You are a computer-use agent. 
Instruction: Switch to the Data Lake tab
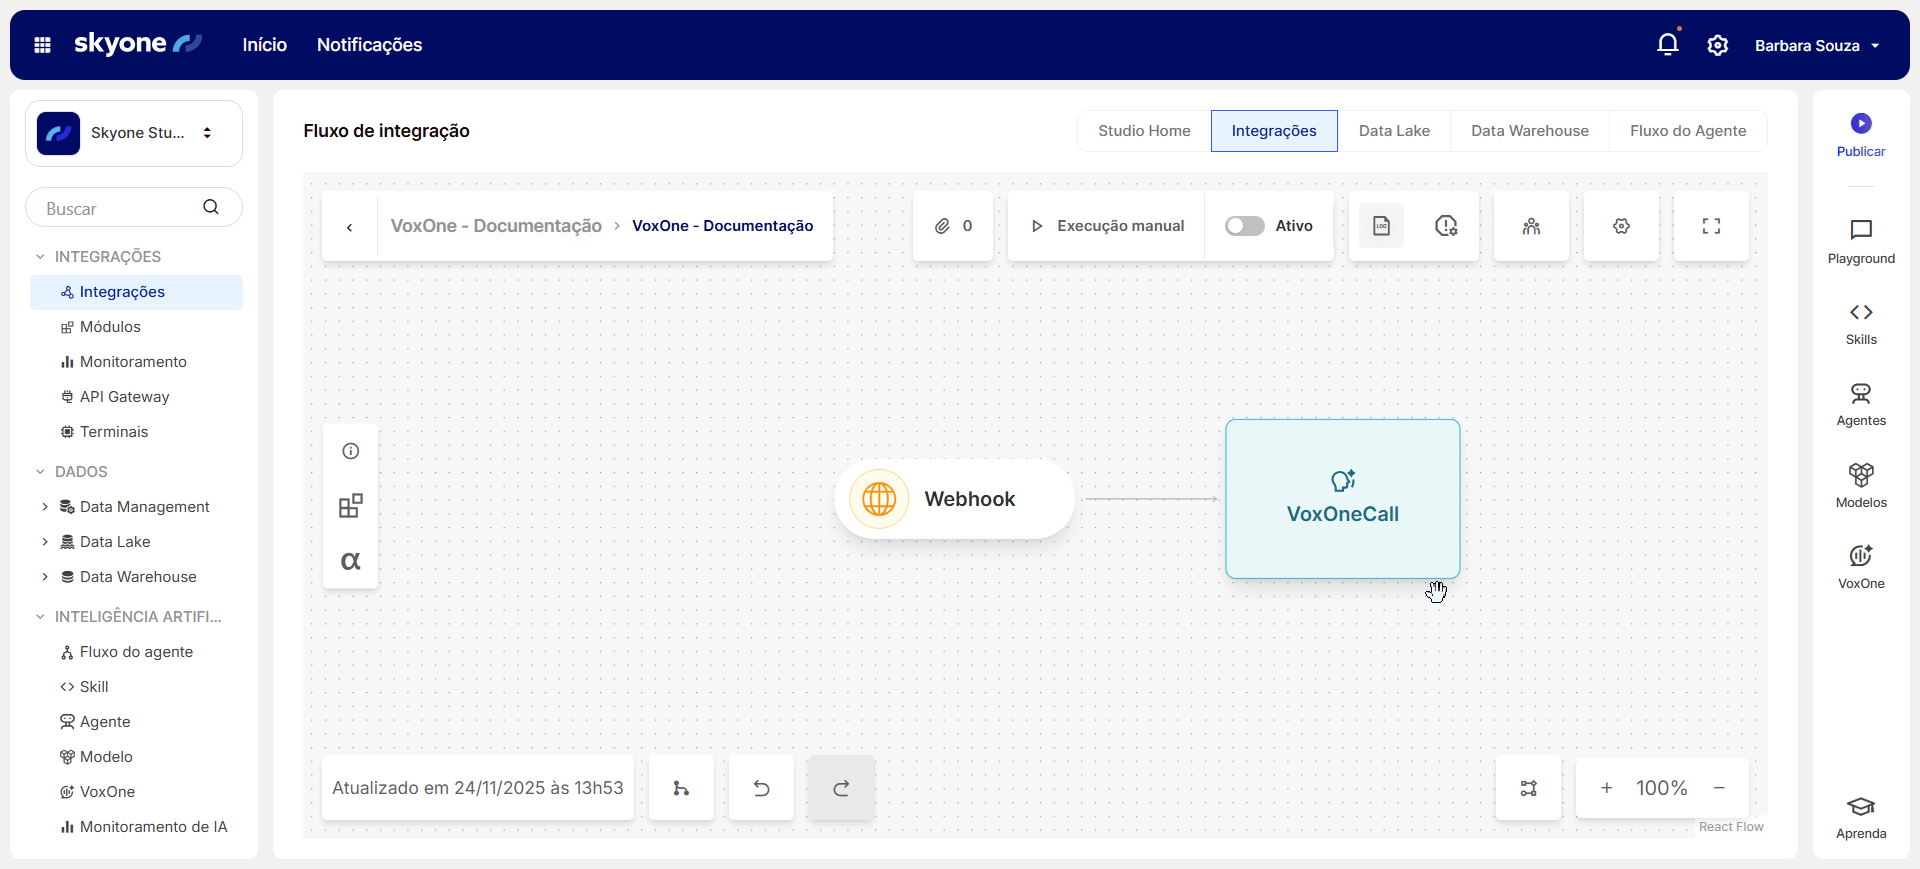pyautogui.click(x=1393, y=131)
